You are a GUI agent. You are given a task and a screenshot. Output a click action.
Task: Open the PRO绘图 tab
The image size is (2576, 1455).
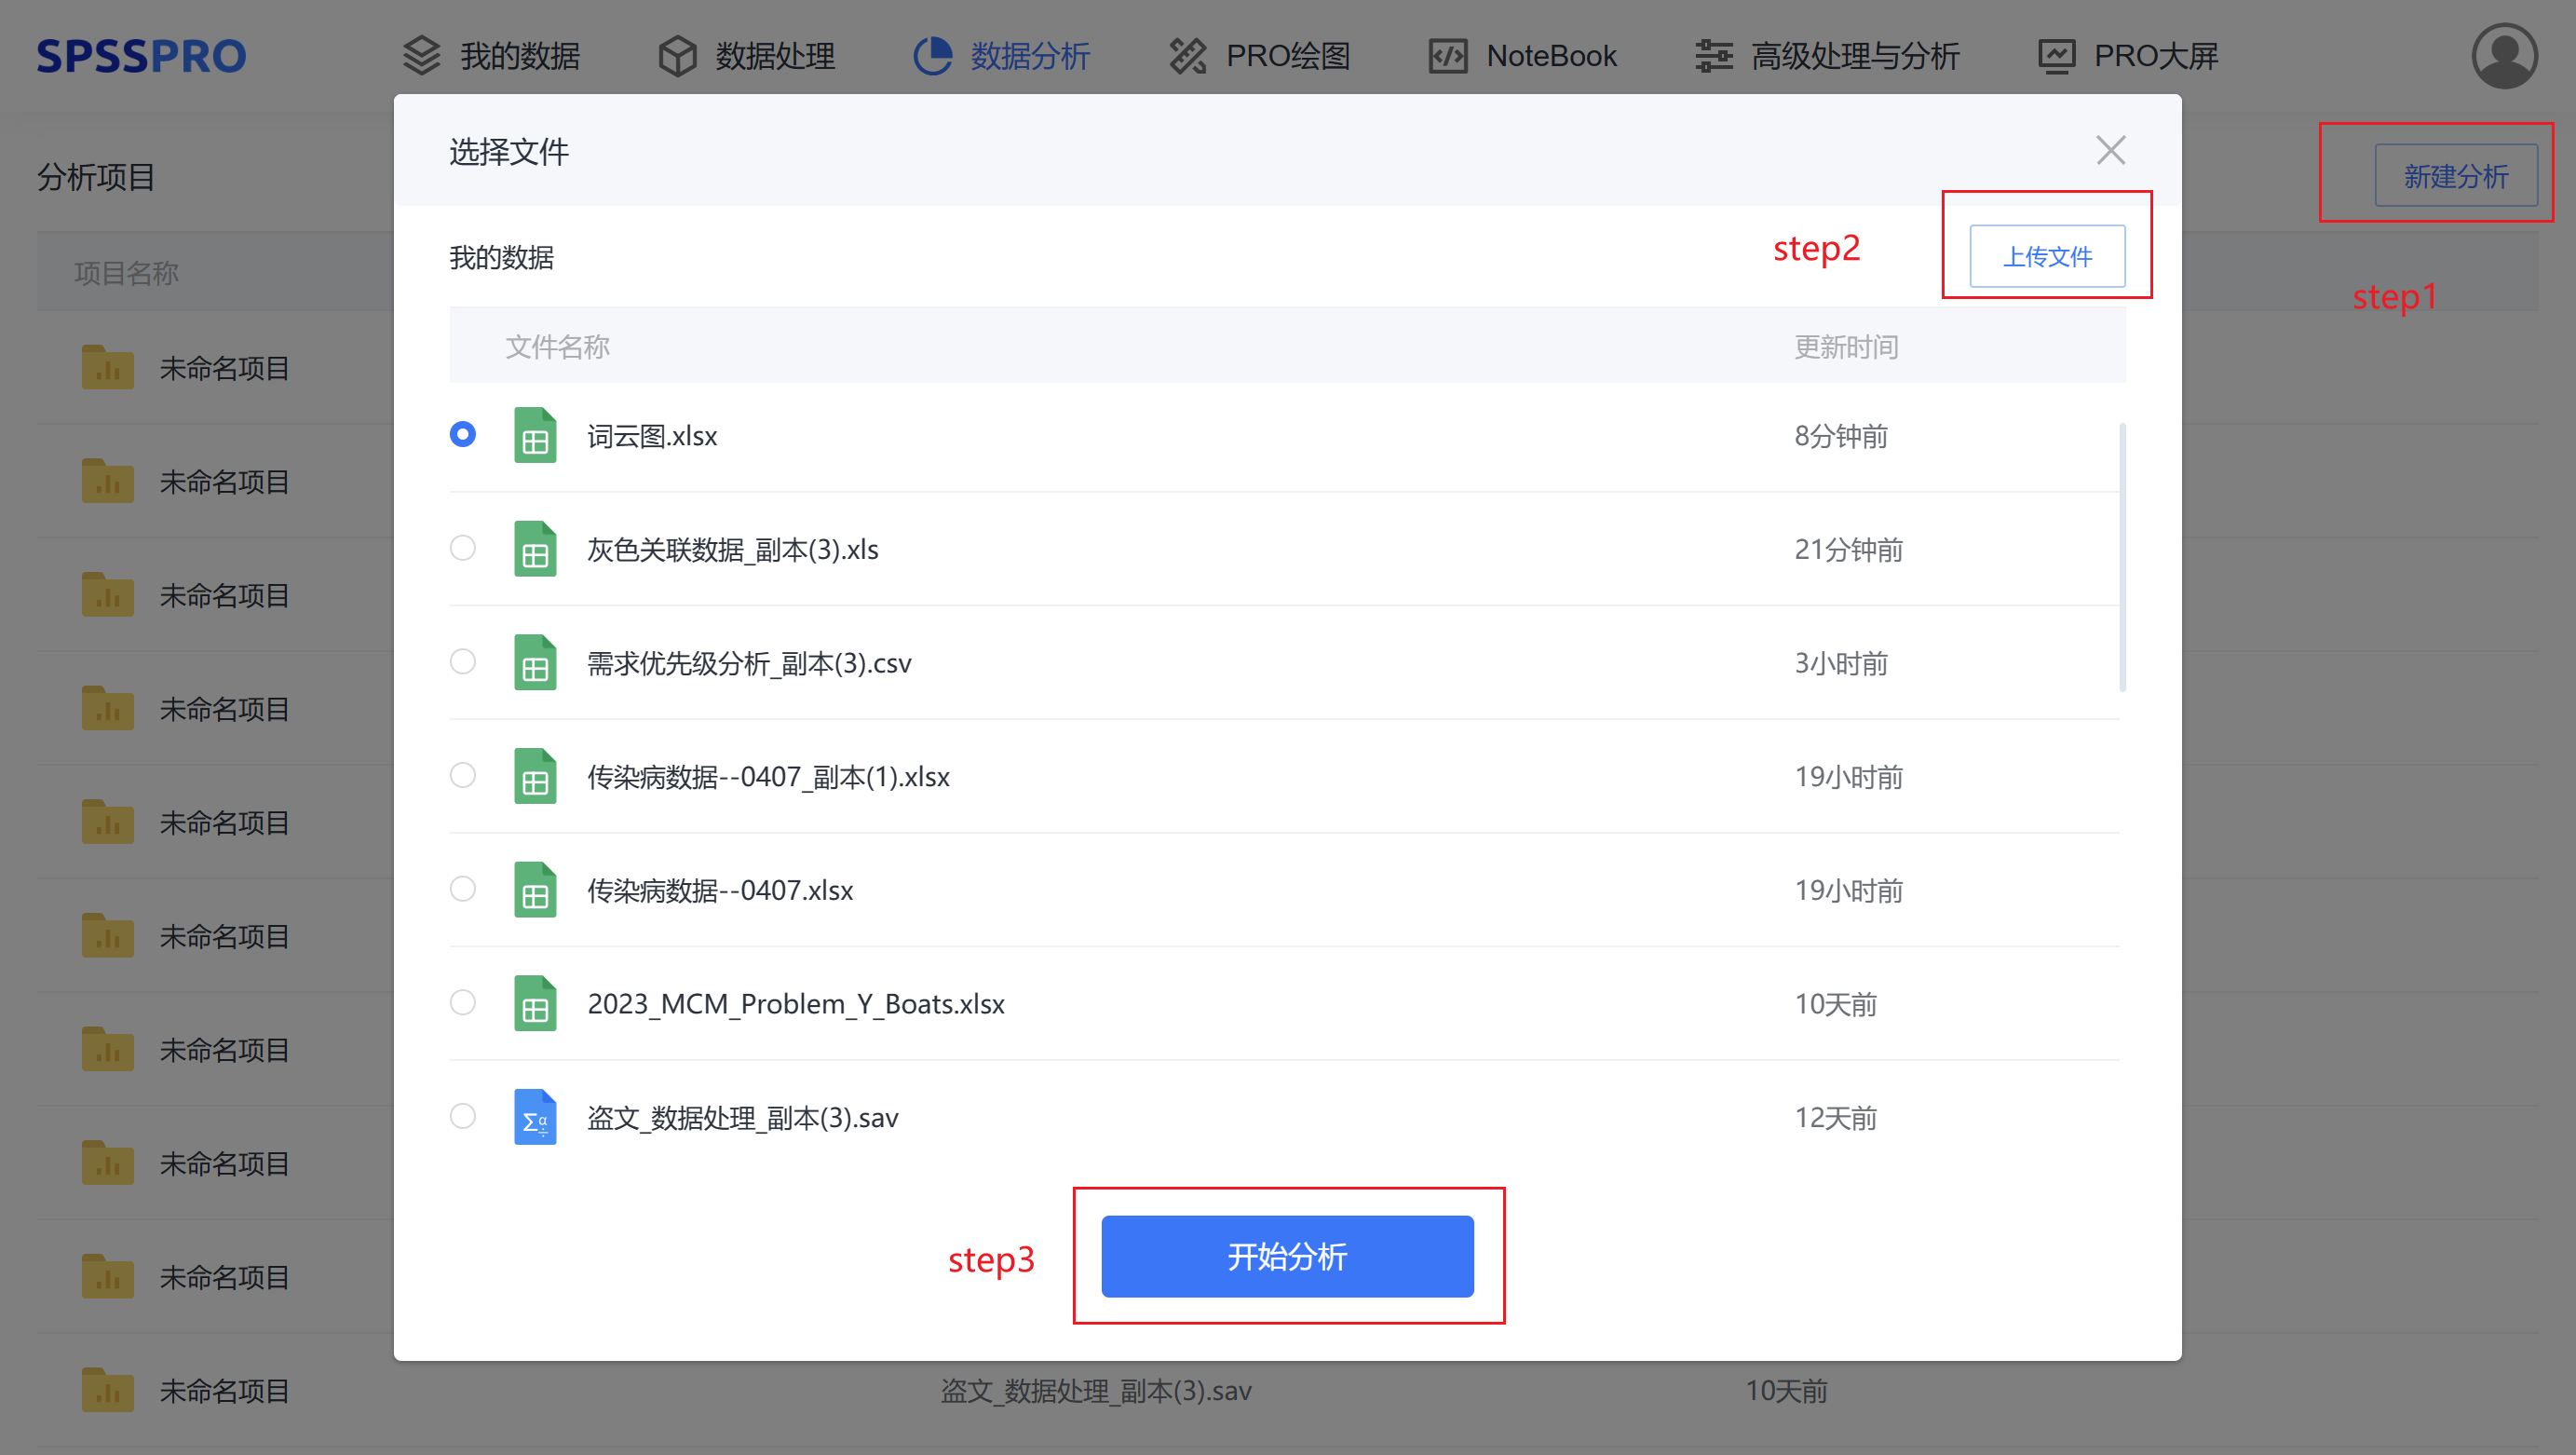click(x=1259, y=56)
